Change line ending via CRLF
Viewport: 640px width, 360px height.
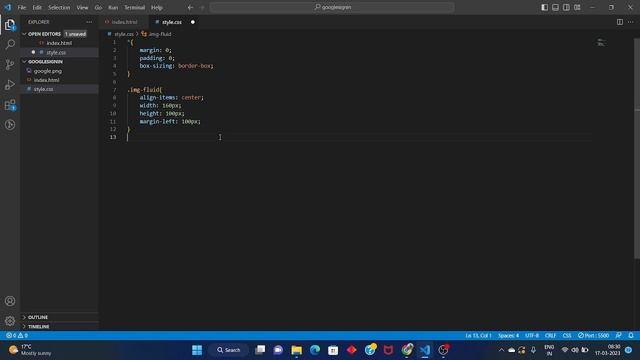click(x=551, y=336)
